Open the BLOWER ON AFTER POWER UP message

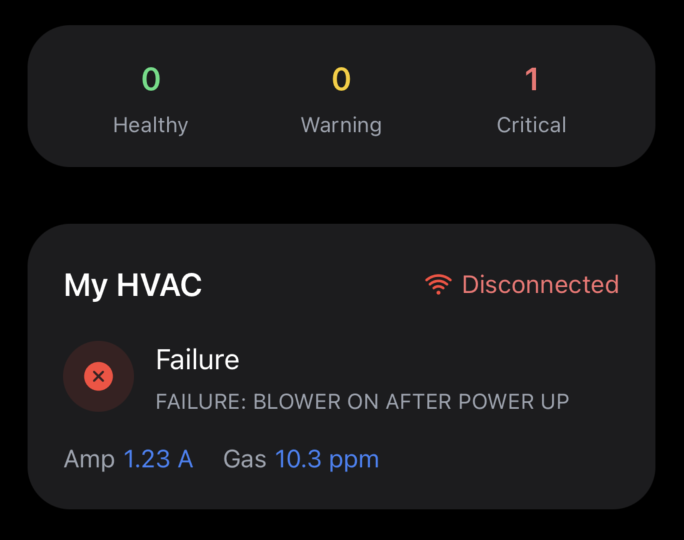[x=362, y=402]
